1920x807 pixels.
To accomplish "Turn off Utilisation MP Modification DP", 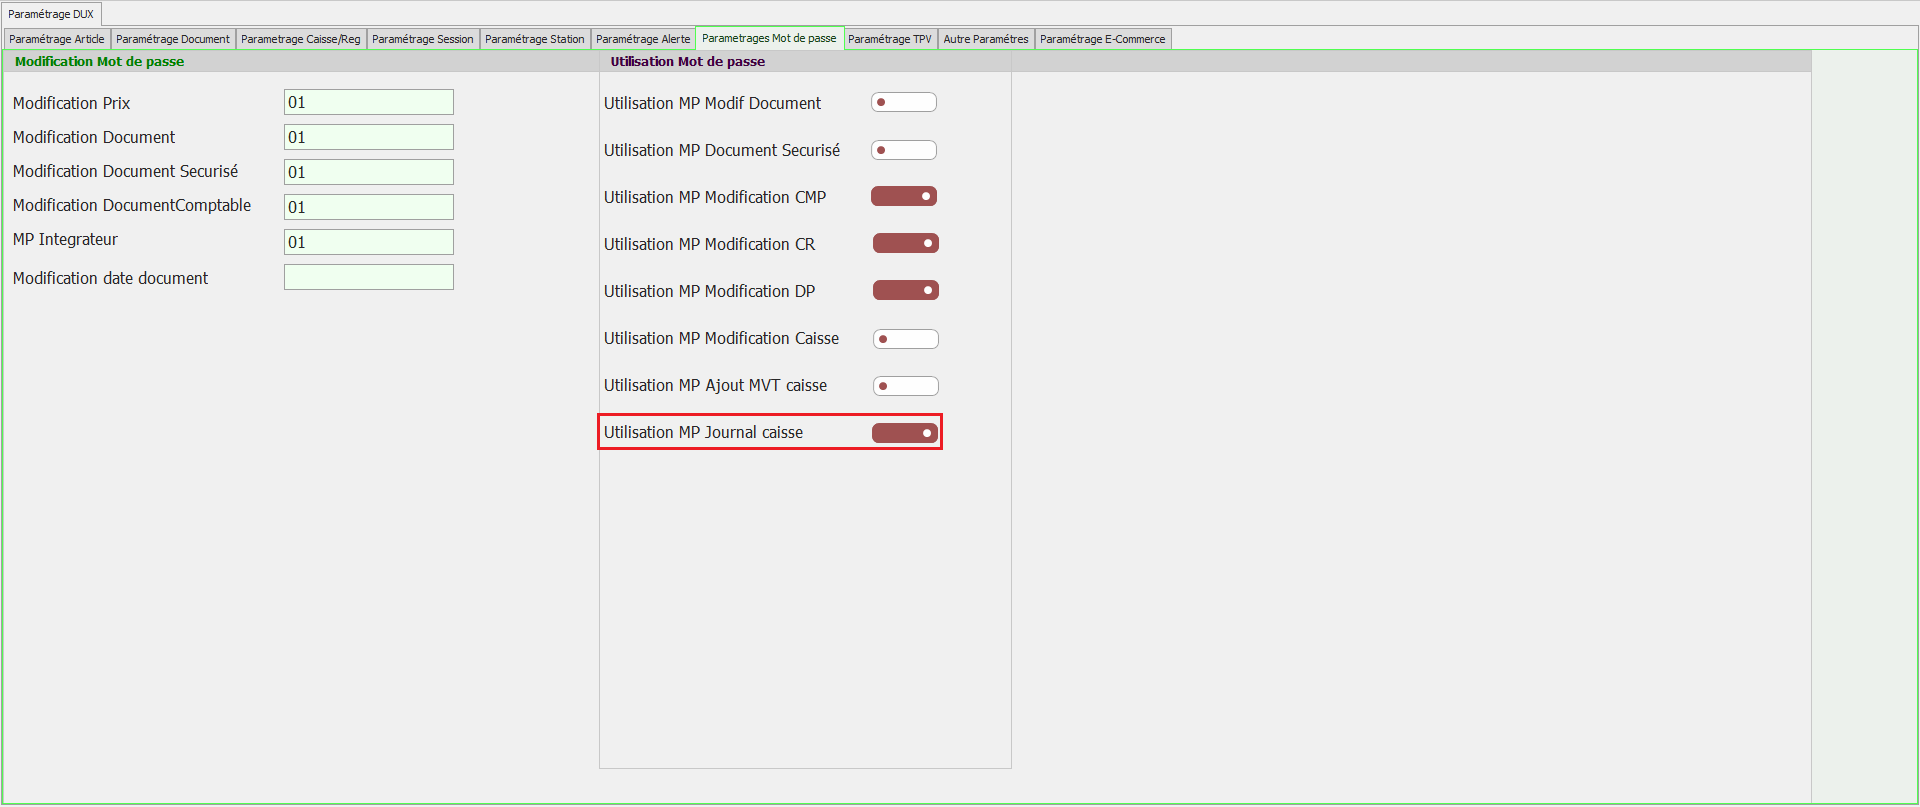I will pyautogui.click(x=906, y=290).
